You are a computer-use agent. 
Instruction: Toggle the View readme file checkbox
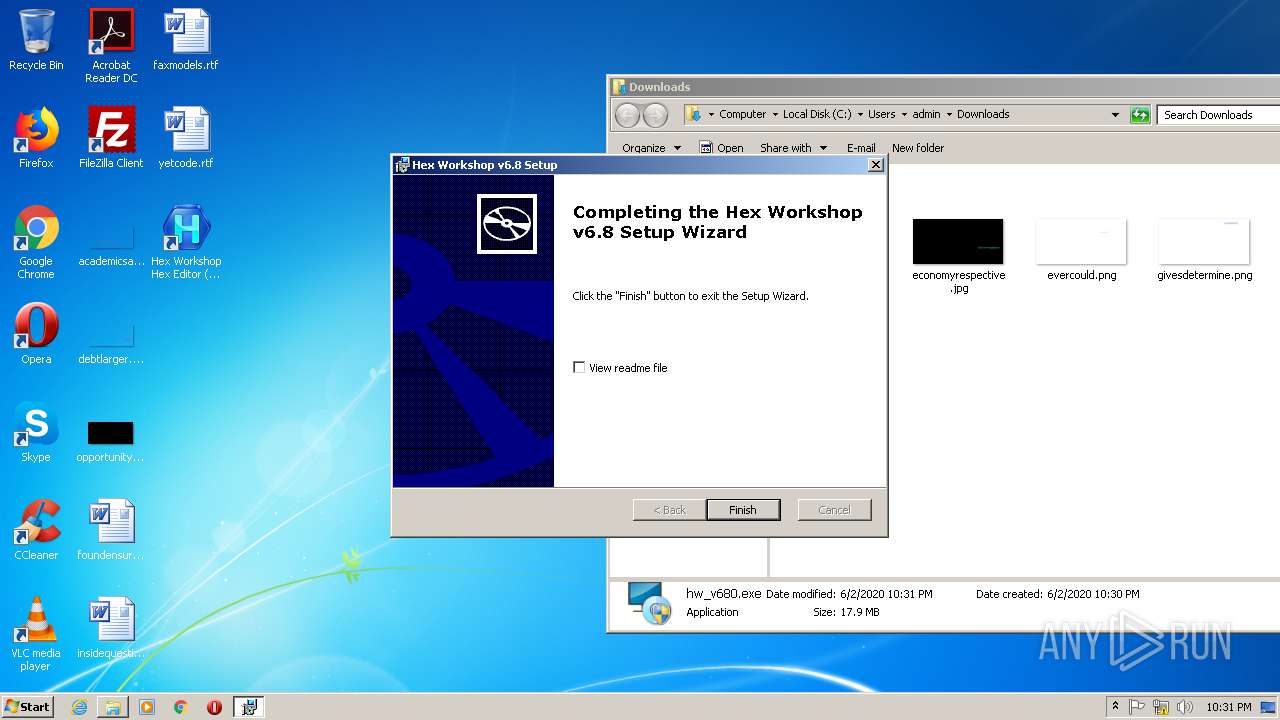coord(579,368)
